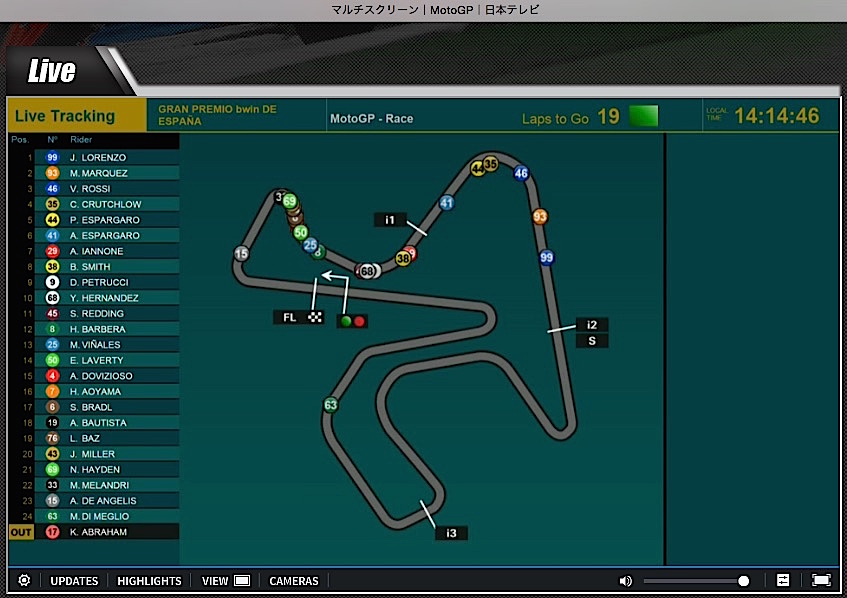Select A. ESPARGARO in the rider list

click(105, 236)
